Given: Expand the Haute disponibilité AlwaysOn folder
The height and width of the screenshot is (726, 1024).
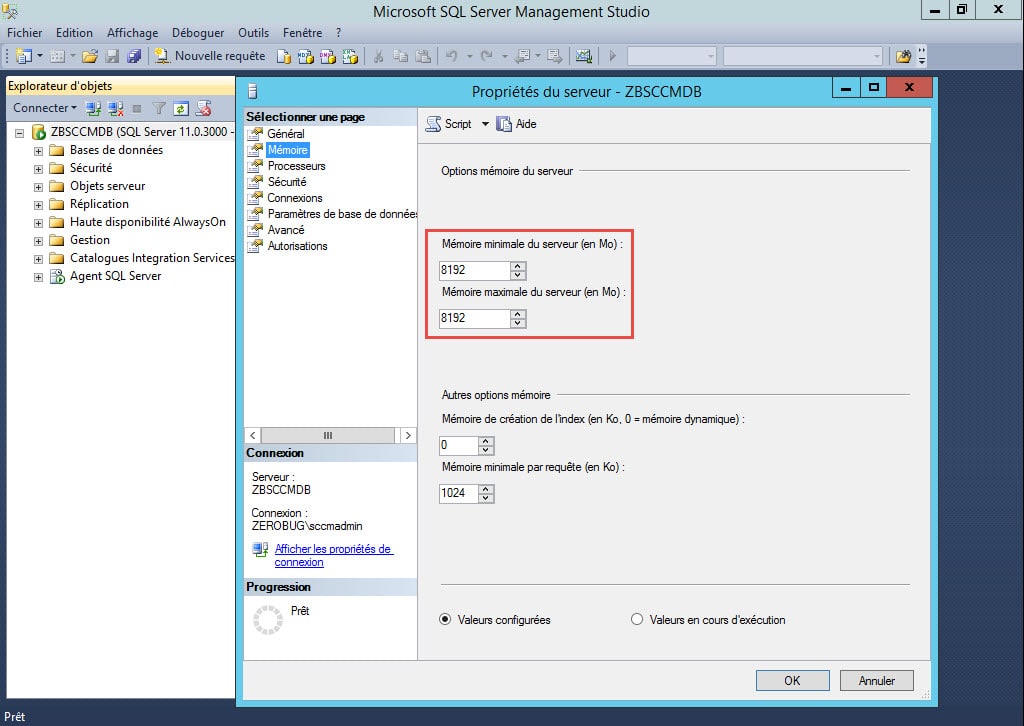Looking at the screenshot, I should (x=38, y=223).
